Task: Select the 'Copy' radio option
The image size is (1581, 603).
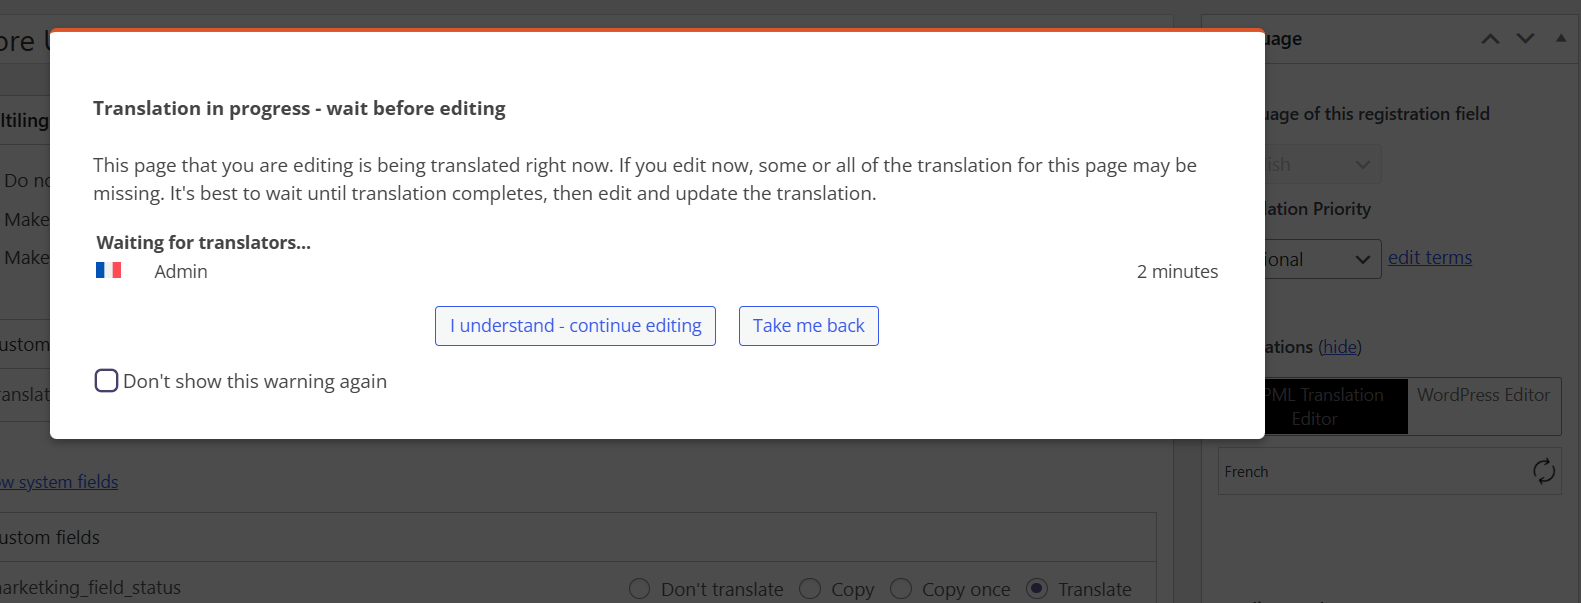Action: click(x=810, y=589)
